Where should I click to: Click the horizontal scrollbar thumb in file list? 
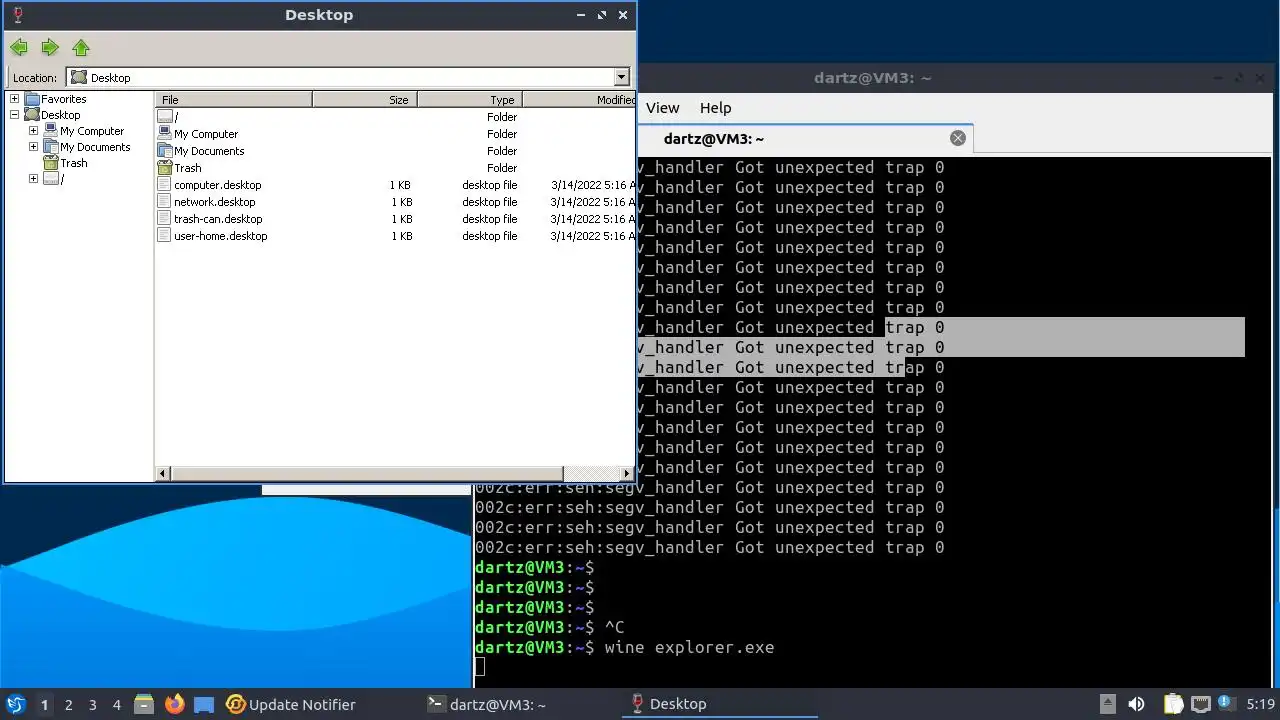click(367, 473)
